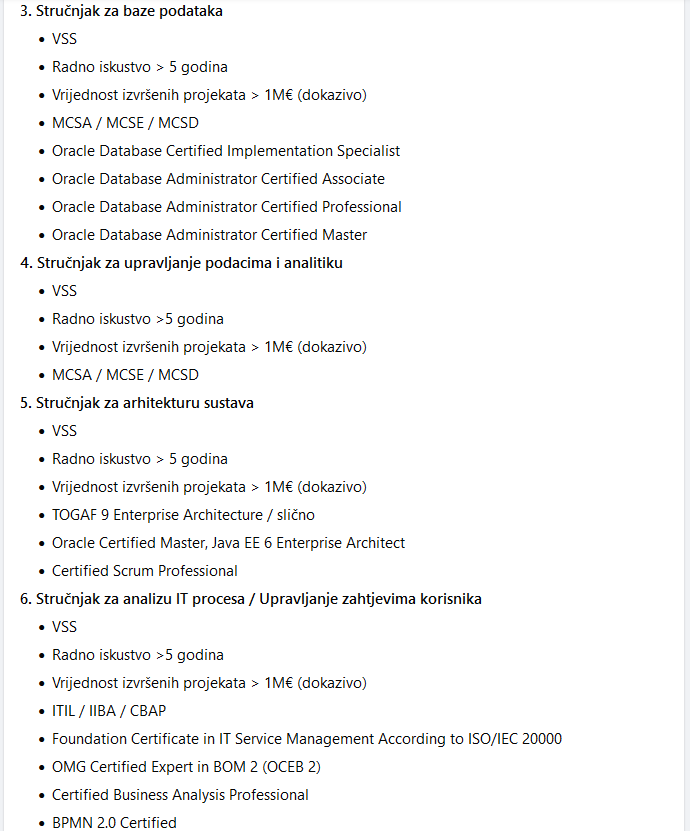Click 'Oracle Database Certified Implementation Specialist' list item

pos(226,151)
